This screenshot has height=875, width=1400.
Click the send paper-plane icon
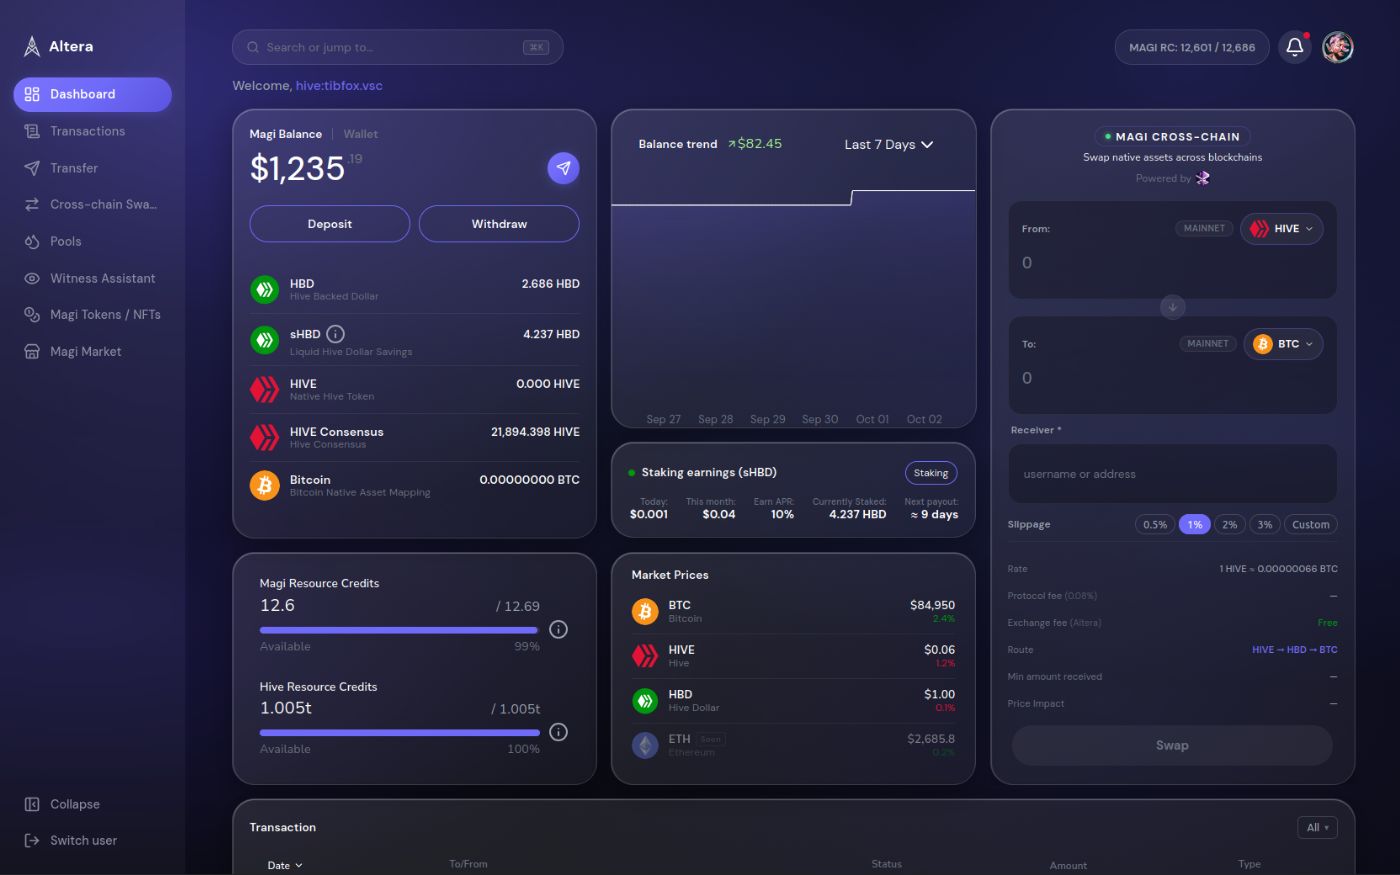tap(563, 168)
